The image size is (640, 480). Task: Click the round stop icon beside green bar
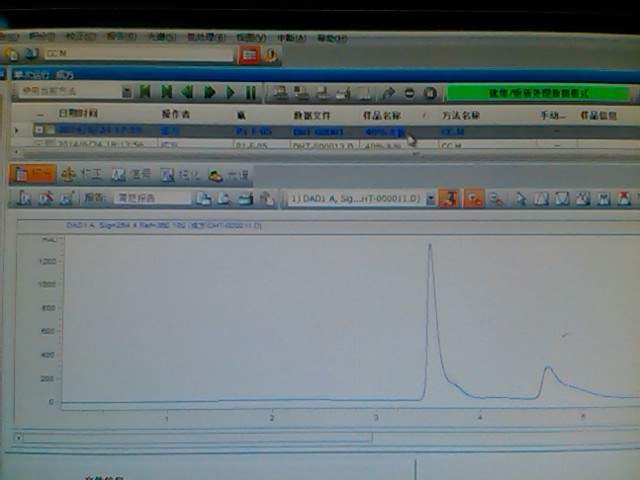[430, 93]
